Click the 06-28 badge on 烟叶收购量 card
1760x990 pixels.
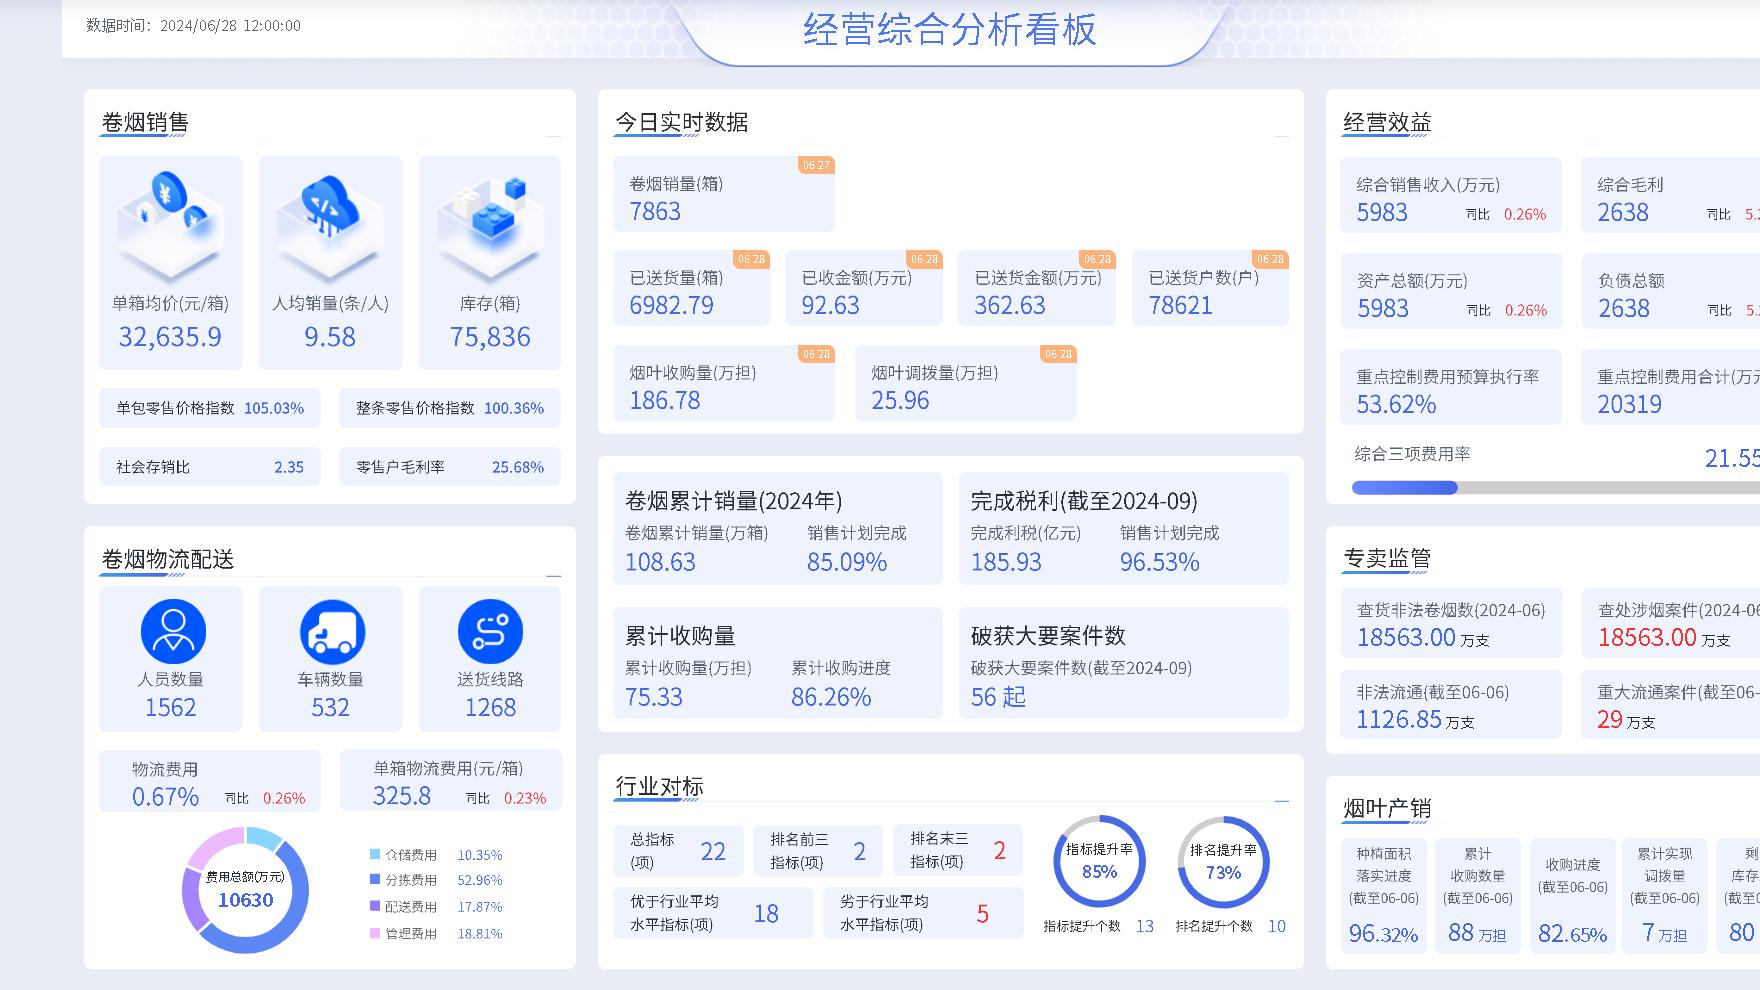[x=814, y=353]
